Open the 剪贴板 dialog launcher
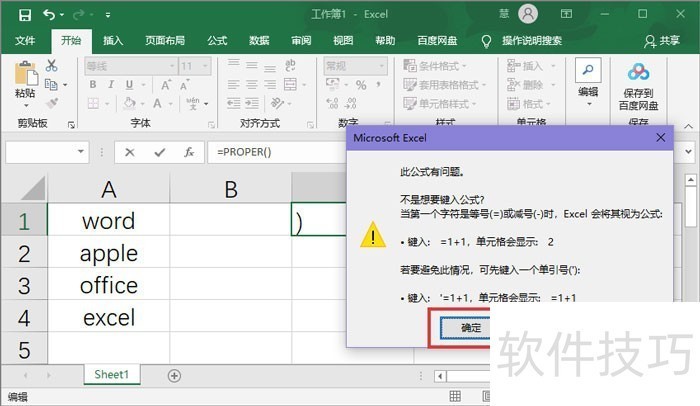Viewport: 700px width, 406px height. (71, 125)
